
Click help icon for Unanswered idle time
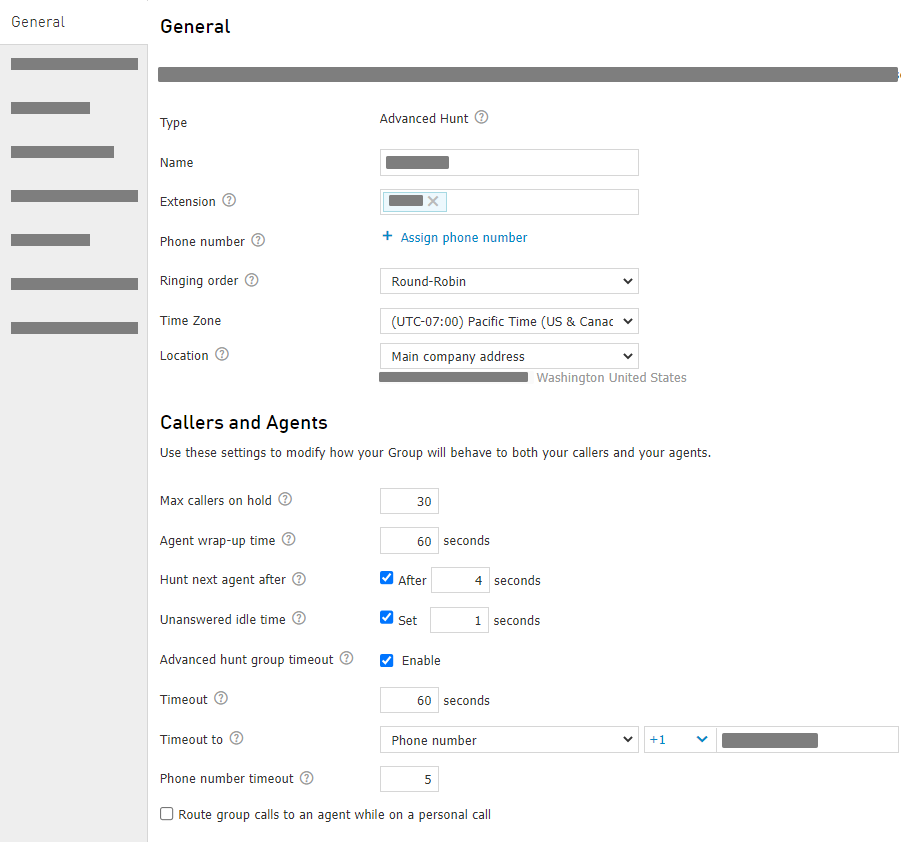tap(298, 619)
